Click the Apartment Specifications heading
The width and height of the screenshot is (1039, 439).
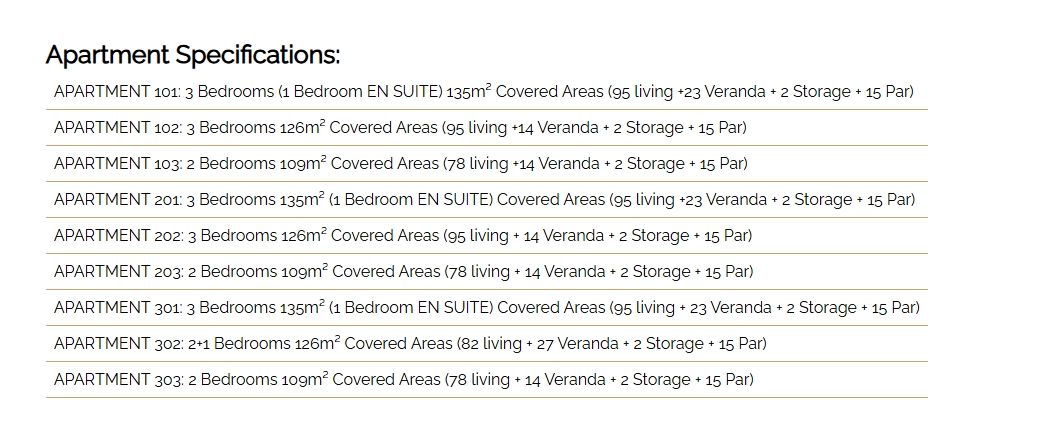(x=193, y=55)
